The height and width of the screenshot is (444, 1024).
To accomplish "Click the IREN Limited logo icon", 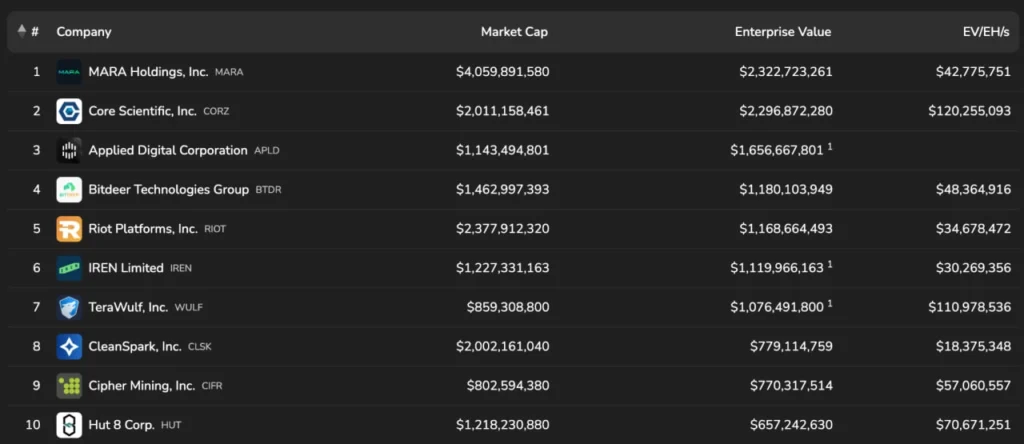I will [69, 268].
